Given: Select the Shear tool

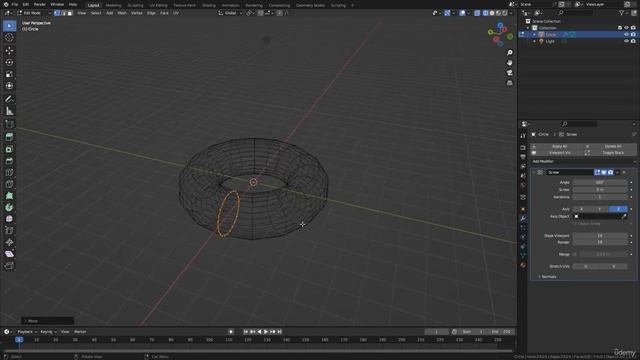Looking at the screenshot, I should pos(9,254).
